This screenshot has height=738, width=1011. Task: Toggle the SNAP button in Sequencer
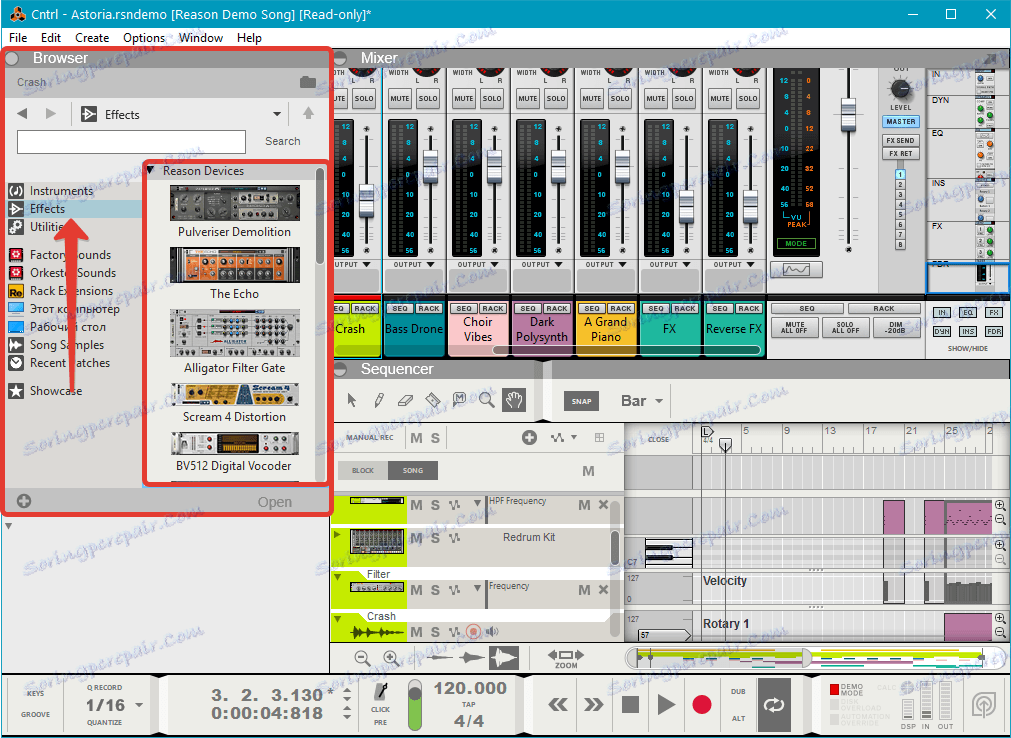tap(582, 401)
